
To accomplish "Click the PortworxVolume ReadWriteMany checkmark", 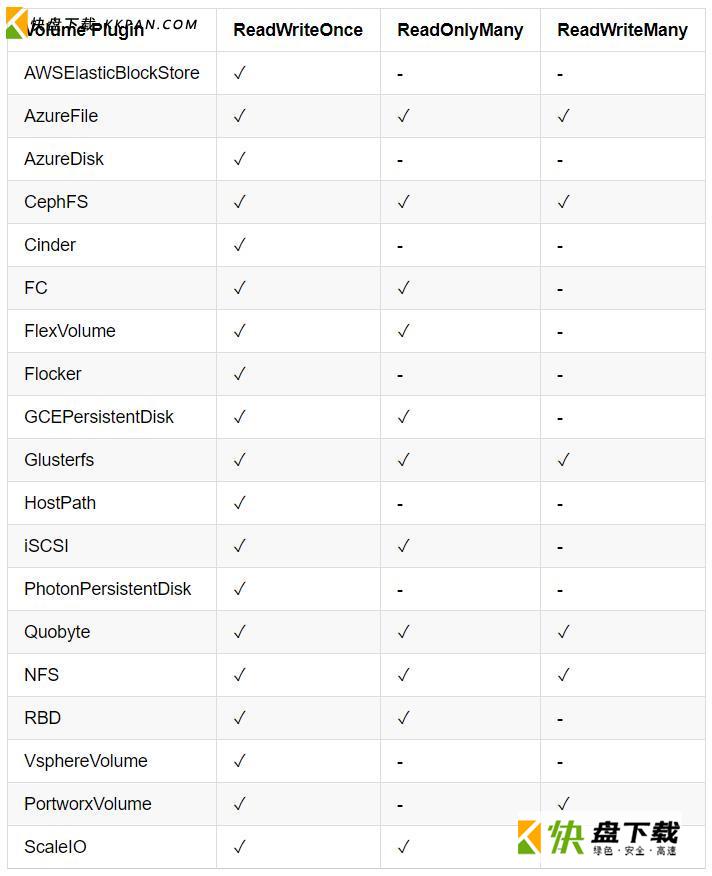I will click(563, 803).
